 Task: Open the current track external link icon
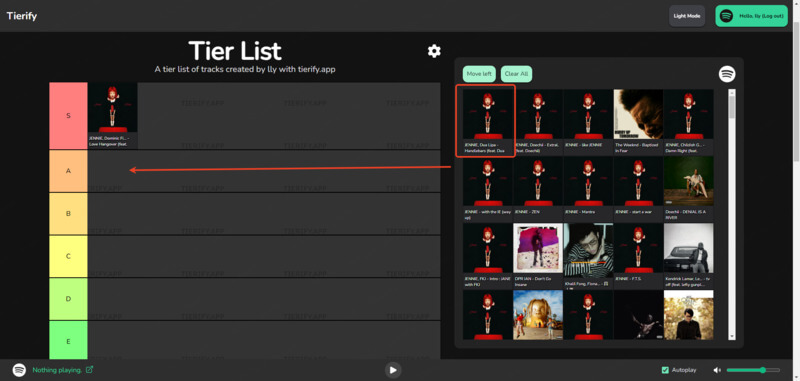pyautogui.click(x=90, y=370)
